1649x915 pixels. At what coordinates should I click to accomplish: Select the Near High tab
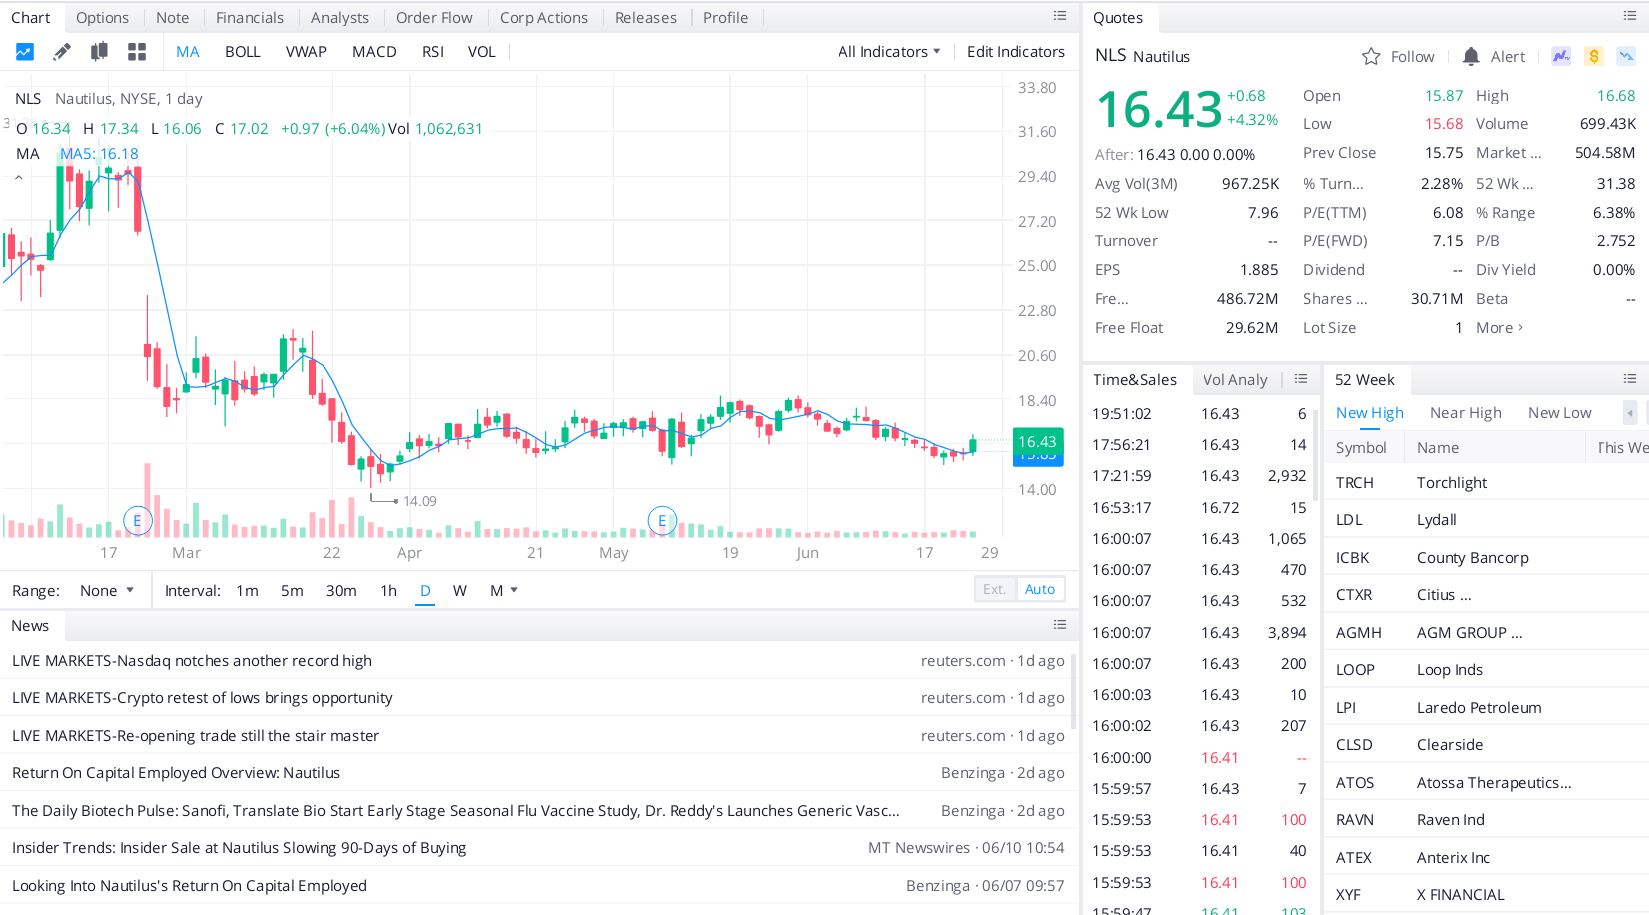click(x=1466, y=413)
